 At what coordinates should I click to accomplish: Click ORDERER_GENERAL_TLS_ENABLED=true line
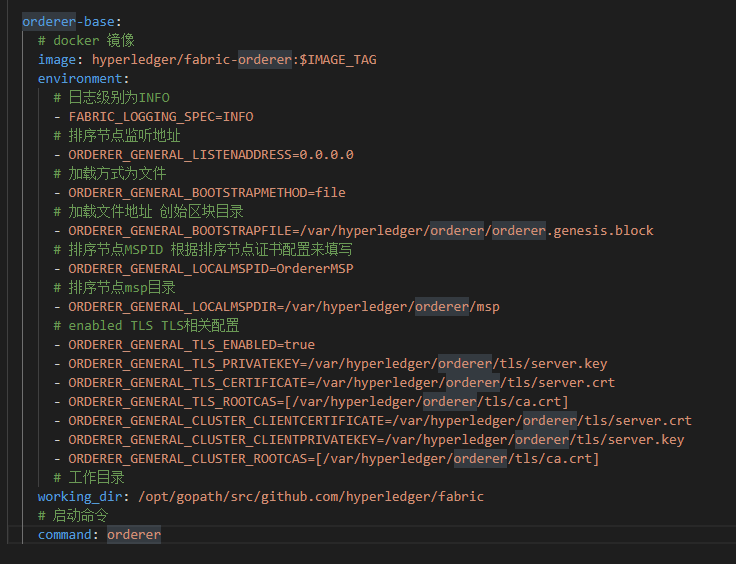pyautogui.click(x=184, y=344)
